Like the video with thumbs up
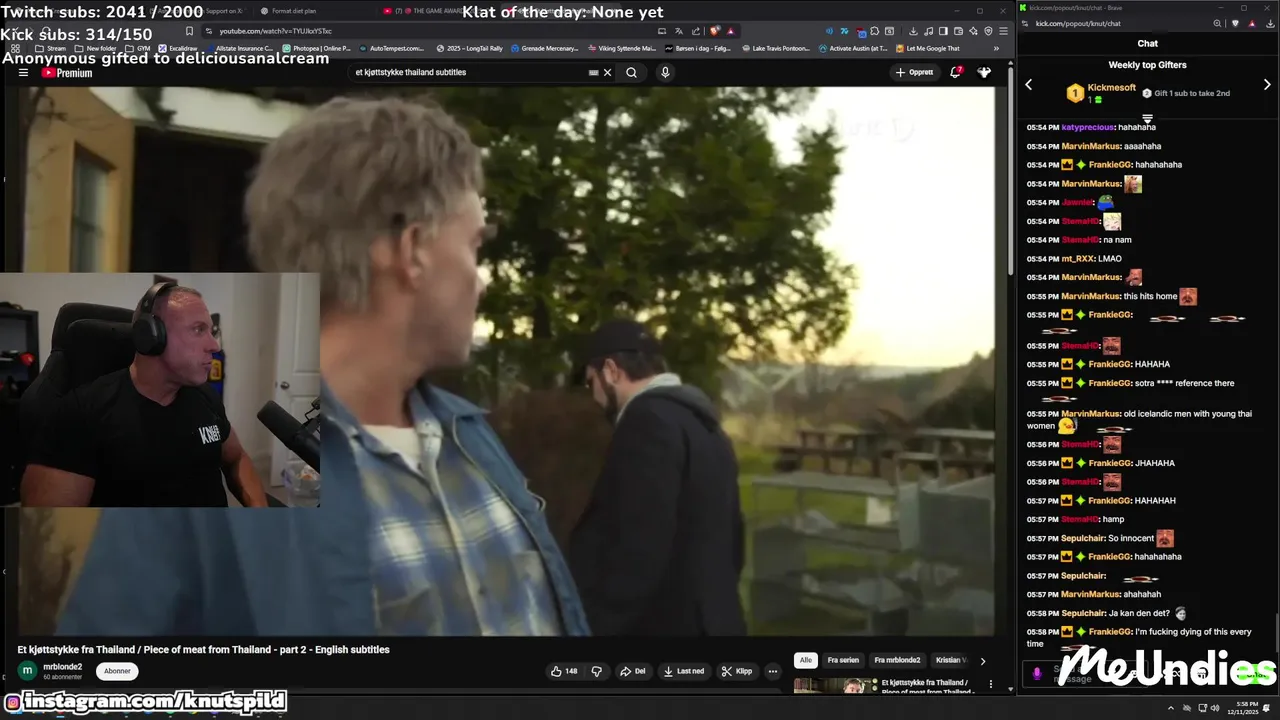The image size is (1280, 720). pos(564,671)
